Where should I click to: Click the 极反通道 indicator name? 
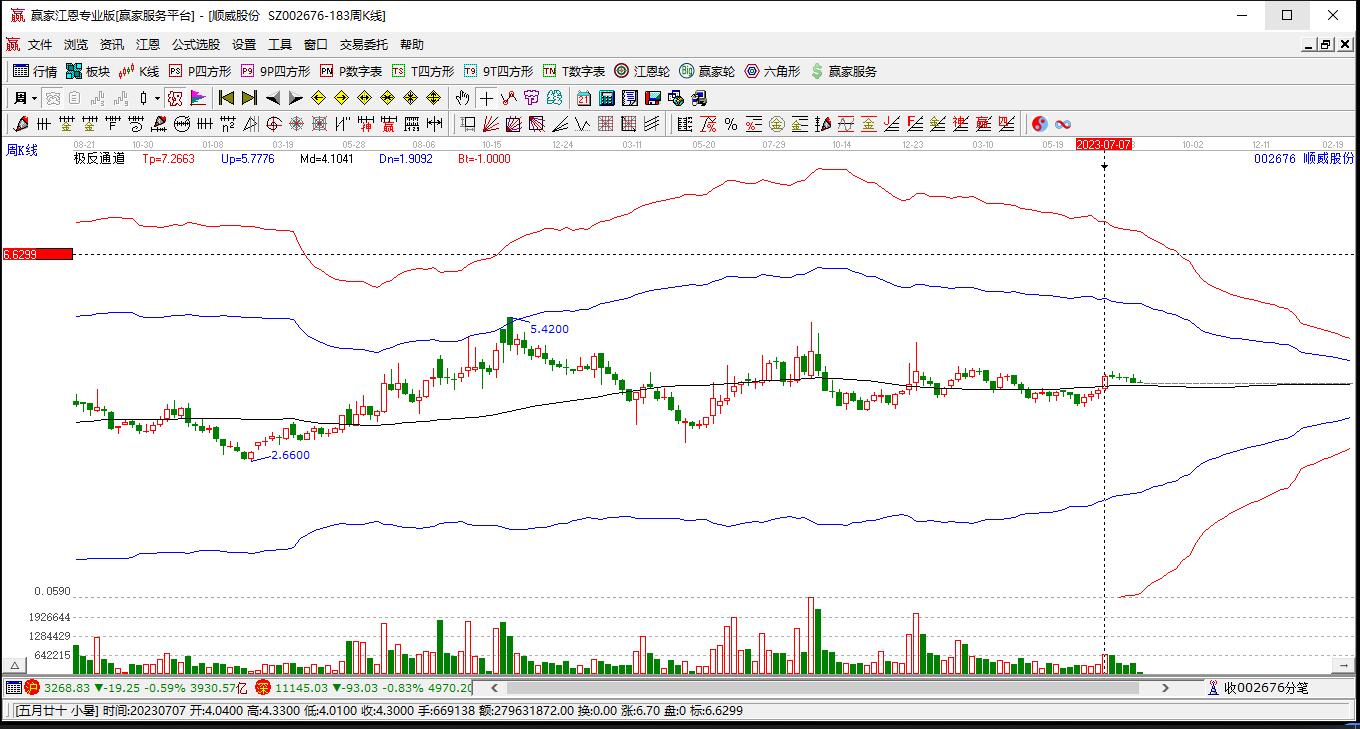click(99, 158)
